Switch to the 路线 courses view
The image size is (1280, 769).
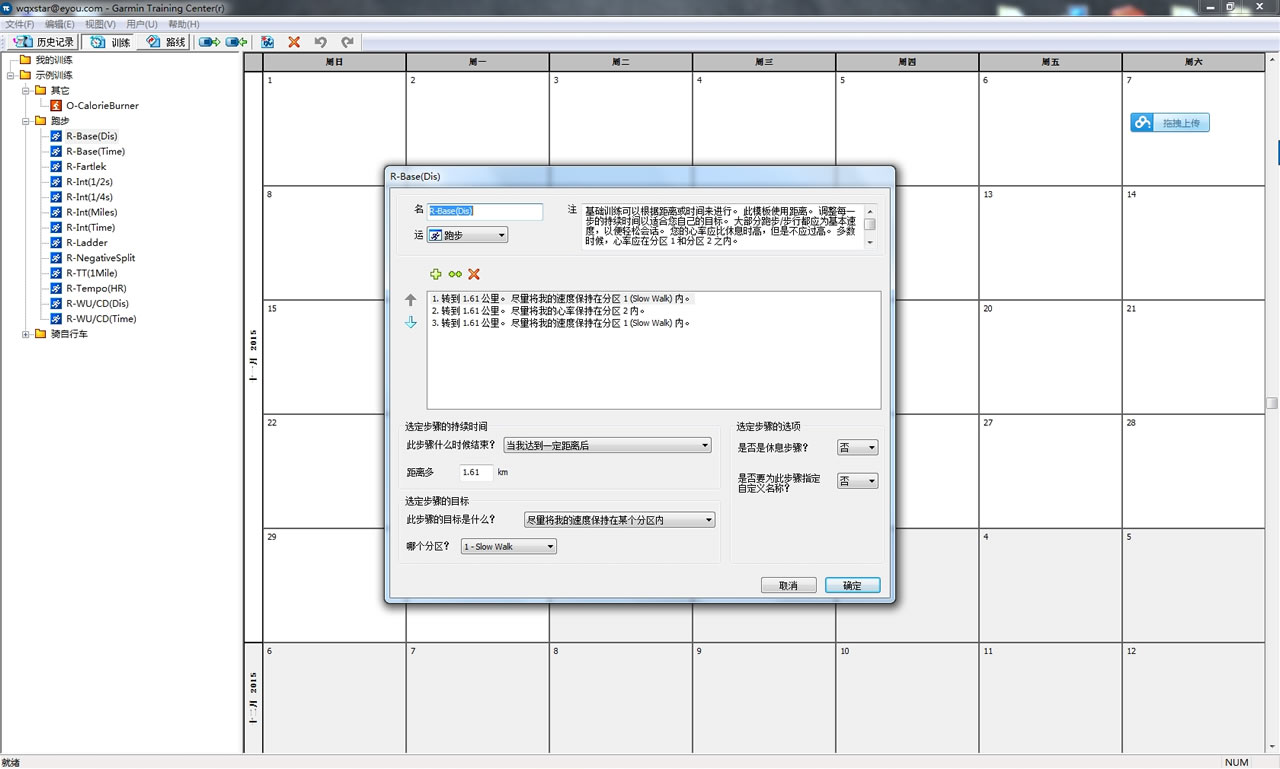click(165, 42)
